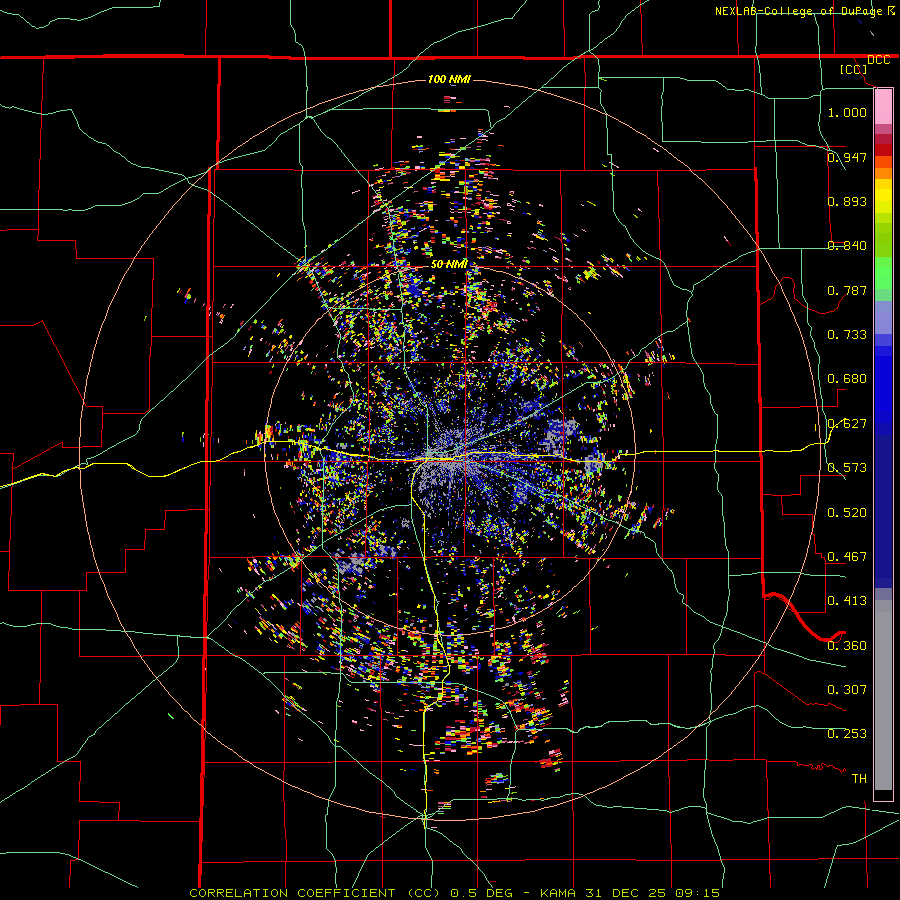Select the 0.467 legend value
900x900 pixels.
point(847,556)
